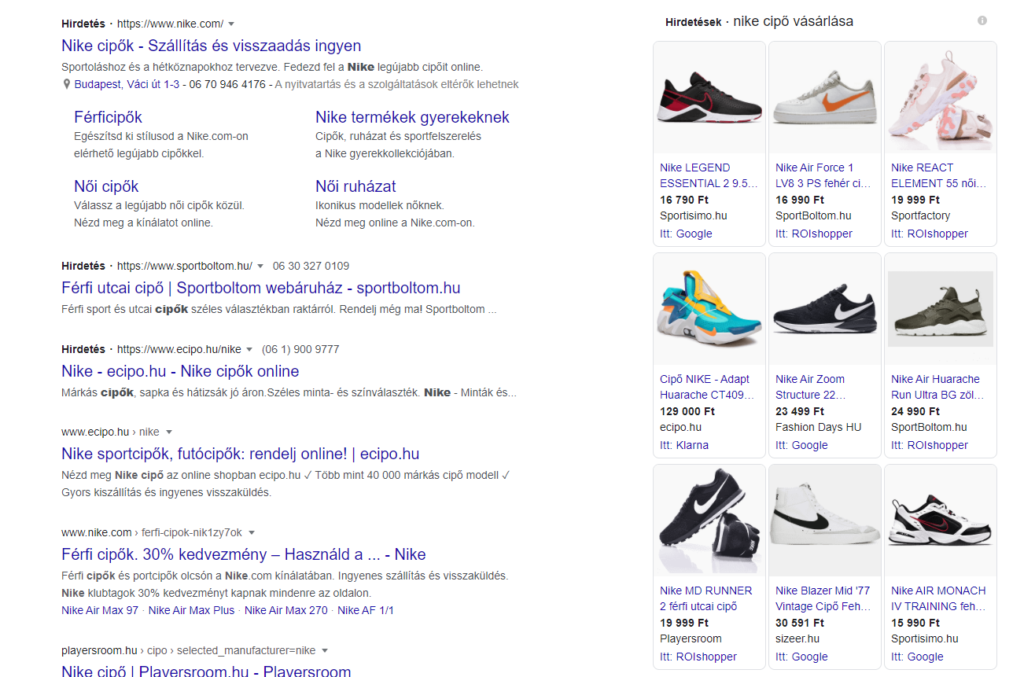The height and width of the screenshot is (677, 1024).
Task: Open 'Férfi cipők. 30% kedvezmény' Nike result
Action: click(244, 554)
